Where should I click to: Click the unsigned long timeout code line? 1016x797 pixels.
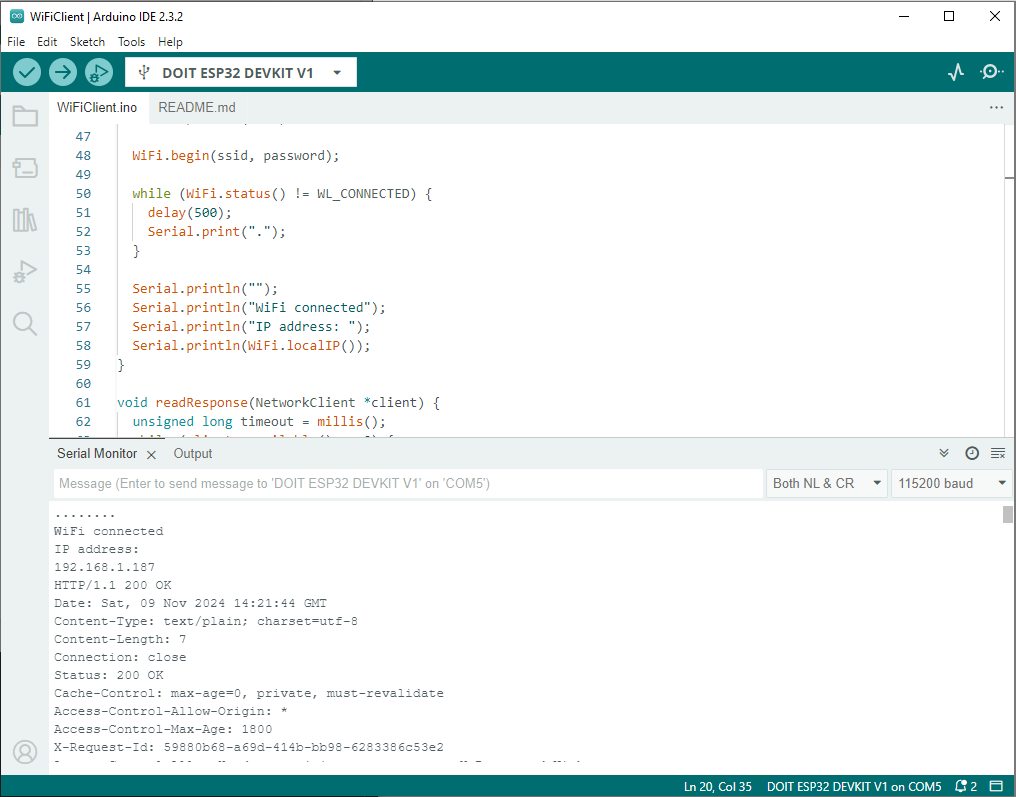pyautogui.click(x=259, y=422)
